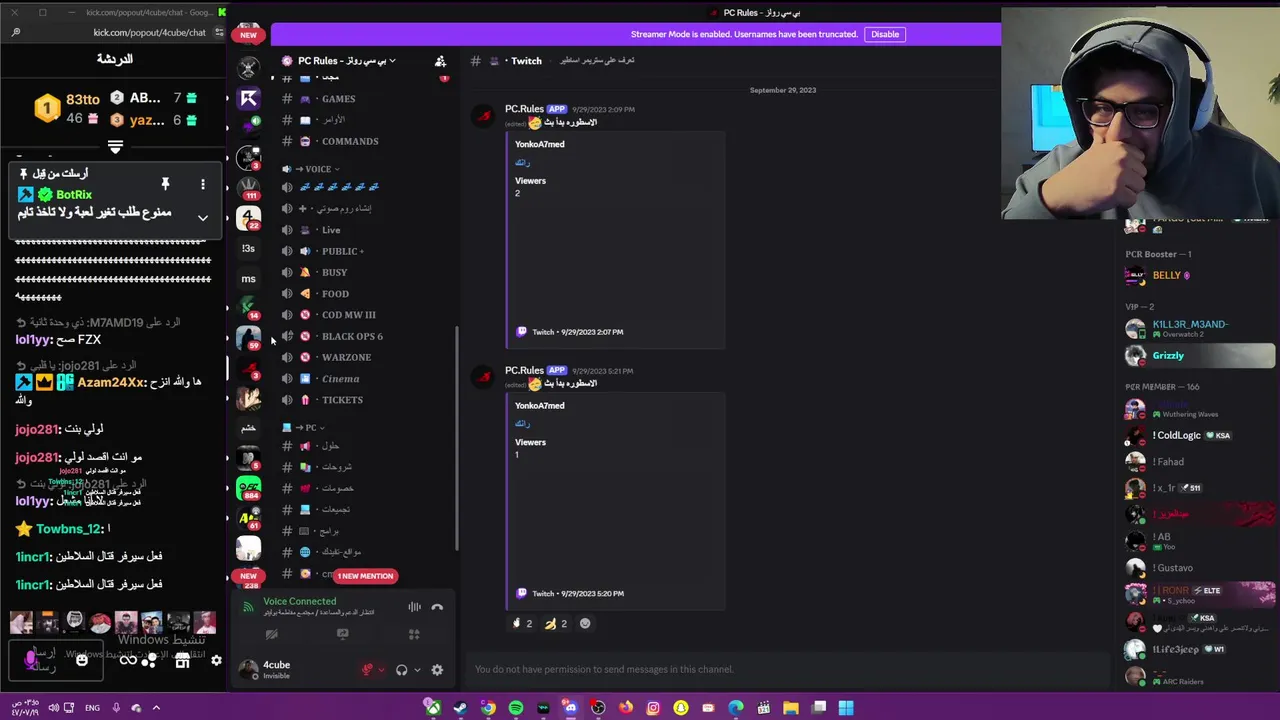
Task: Open Firefox from the taskbar
Action: pyautogui.click(x=626, y=708)
